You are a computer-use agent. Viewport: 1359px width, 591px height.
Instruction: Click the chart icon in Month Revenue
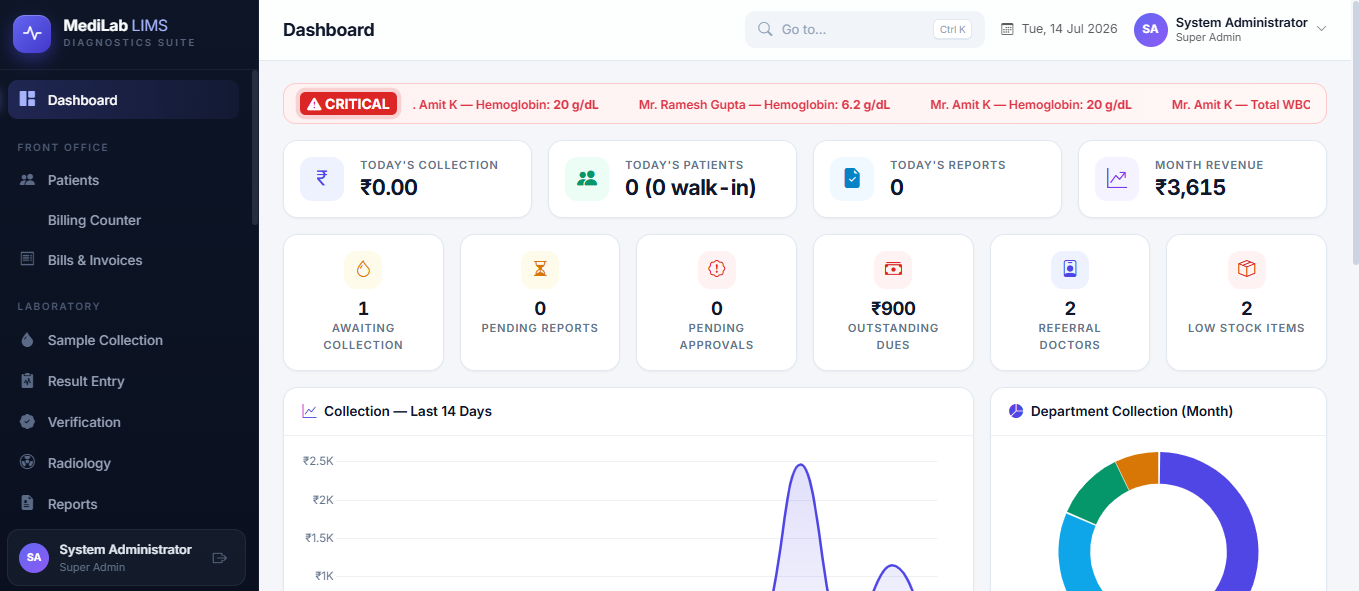(1117, 179)
